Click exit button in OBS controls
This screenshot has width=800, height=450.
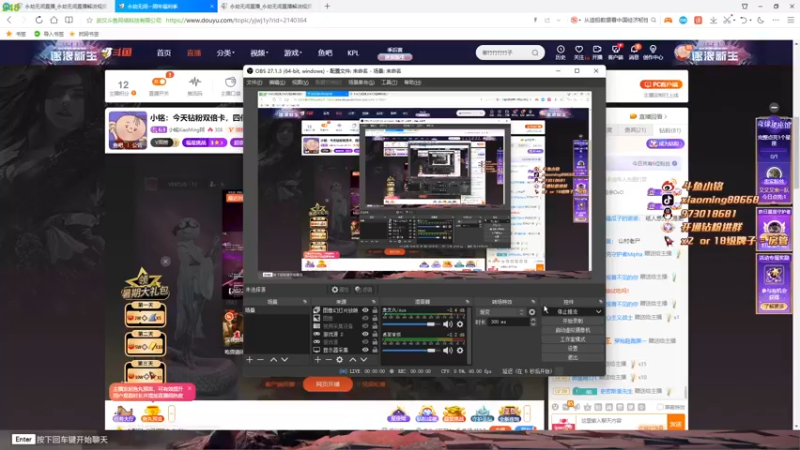pyautogui.click(x=572, y=358)
